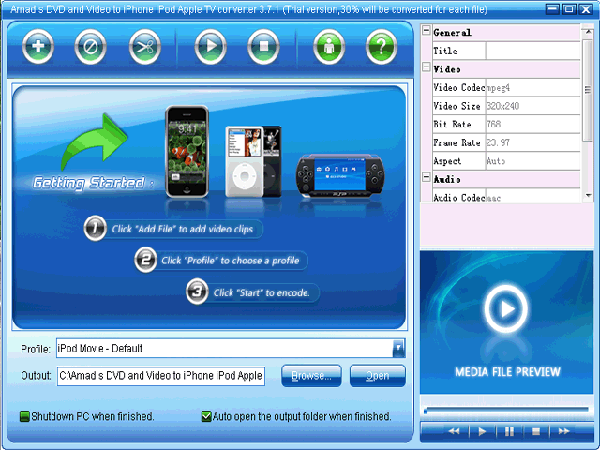
Task: Click the properties panel scroll up arrow
Action: [x=588, y=32]
